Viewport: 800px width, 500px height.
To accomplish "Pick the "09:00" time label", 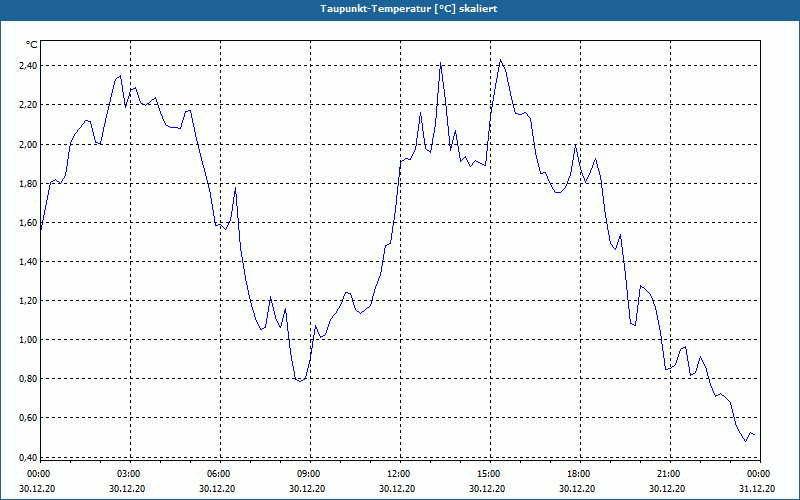I will click(x=308, y=474).
